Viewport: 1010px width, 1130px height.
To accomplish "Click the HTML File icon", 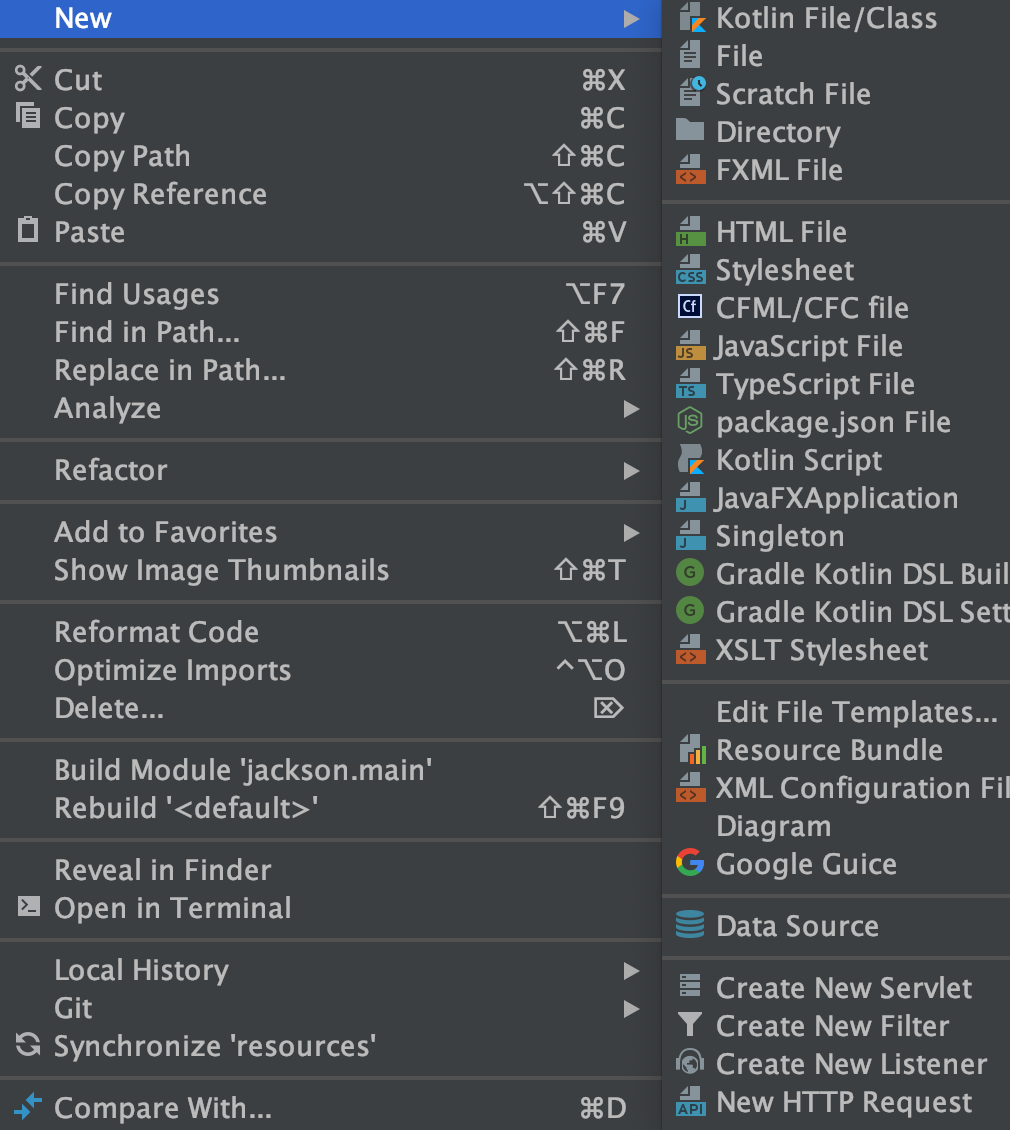I will 691,231.
